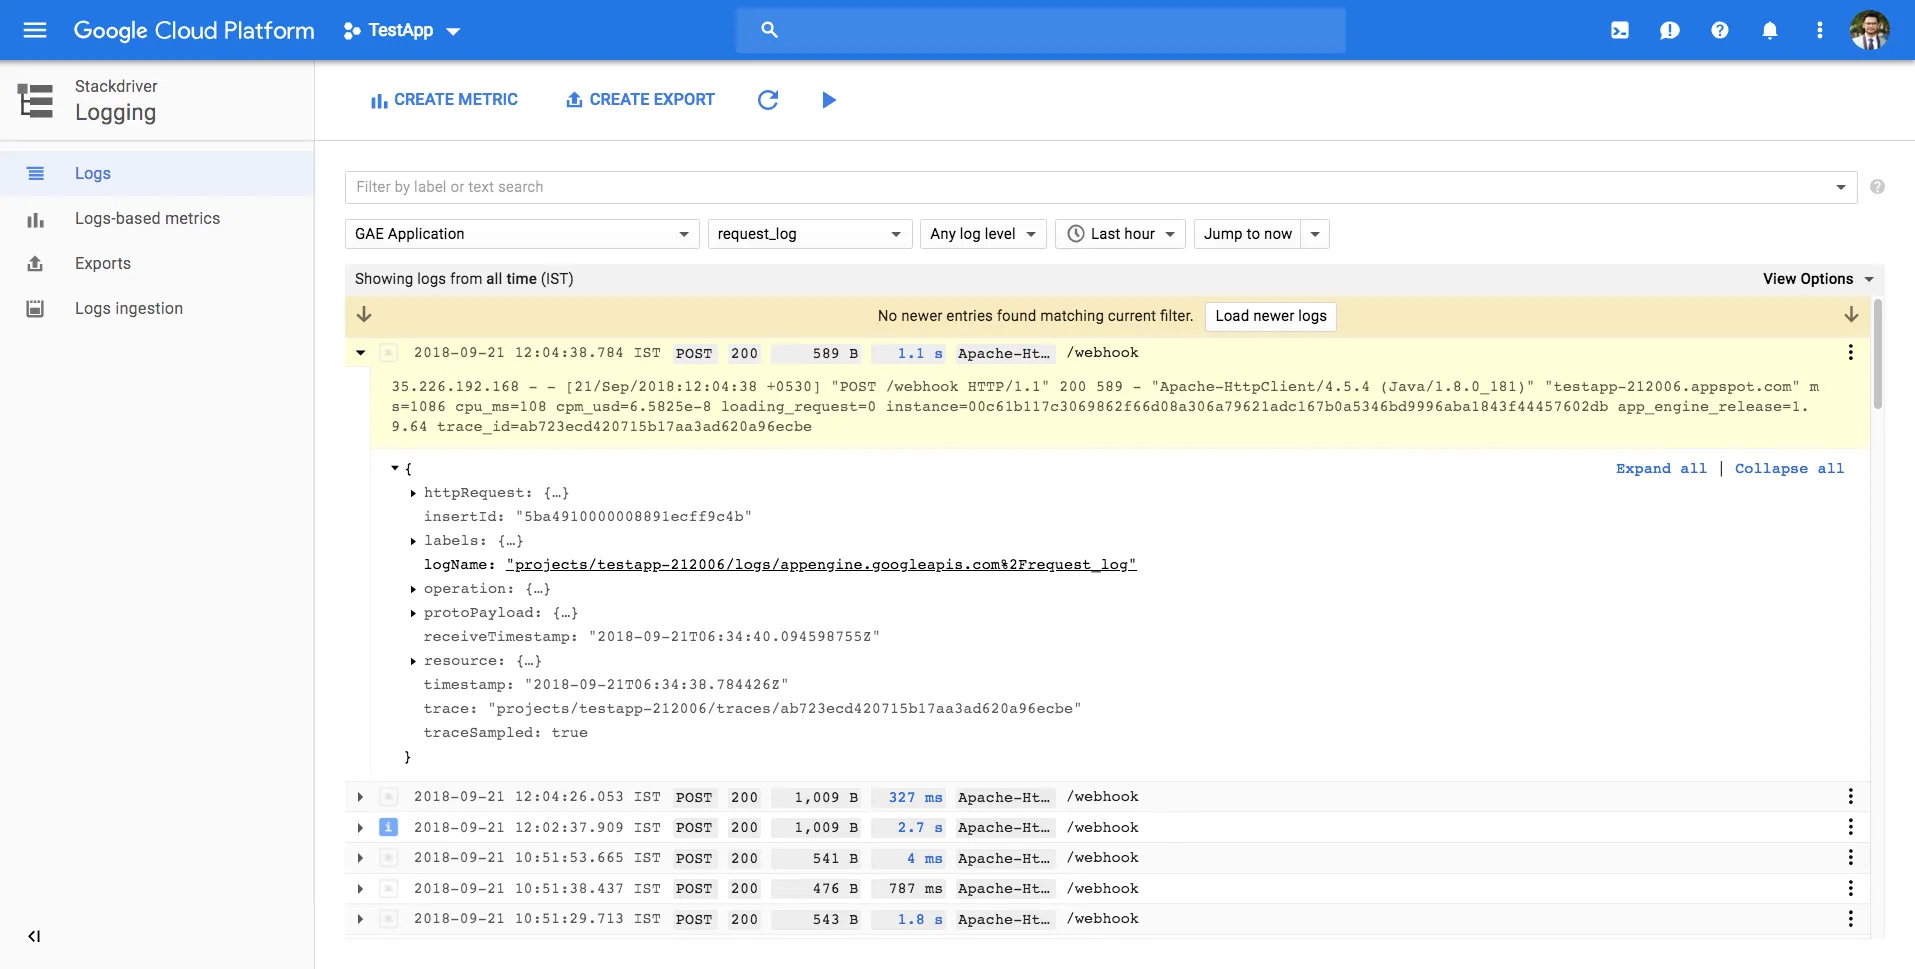
Task: Collapse the root JSON object brace
Action: coord(395,468)
